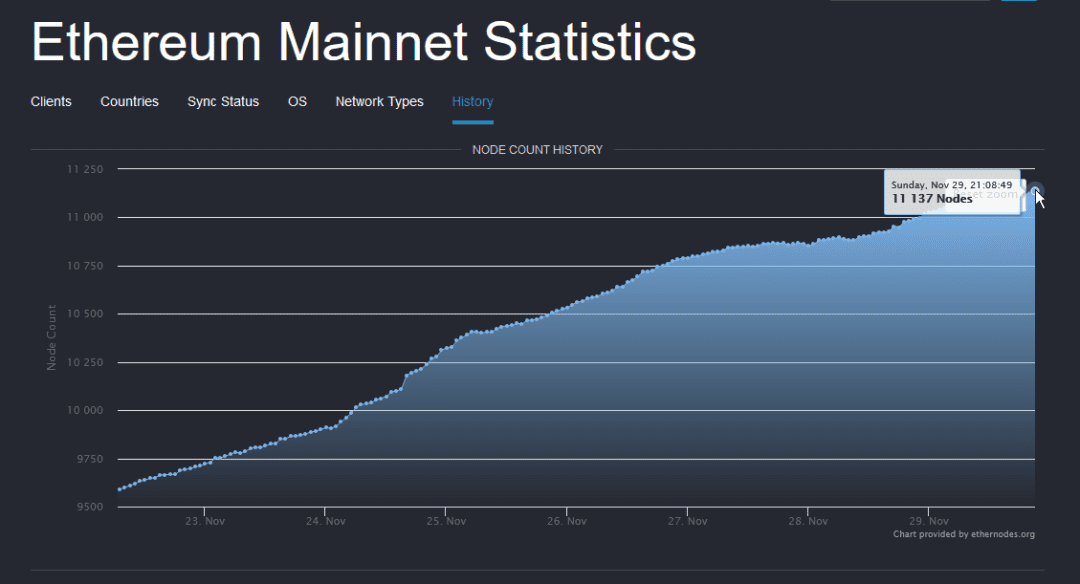This screenshot has width=1080, height=584.
Task: Open the OS tab
Action: (x=297, y=101)
